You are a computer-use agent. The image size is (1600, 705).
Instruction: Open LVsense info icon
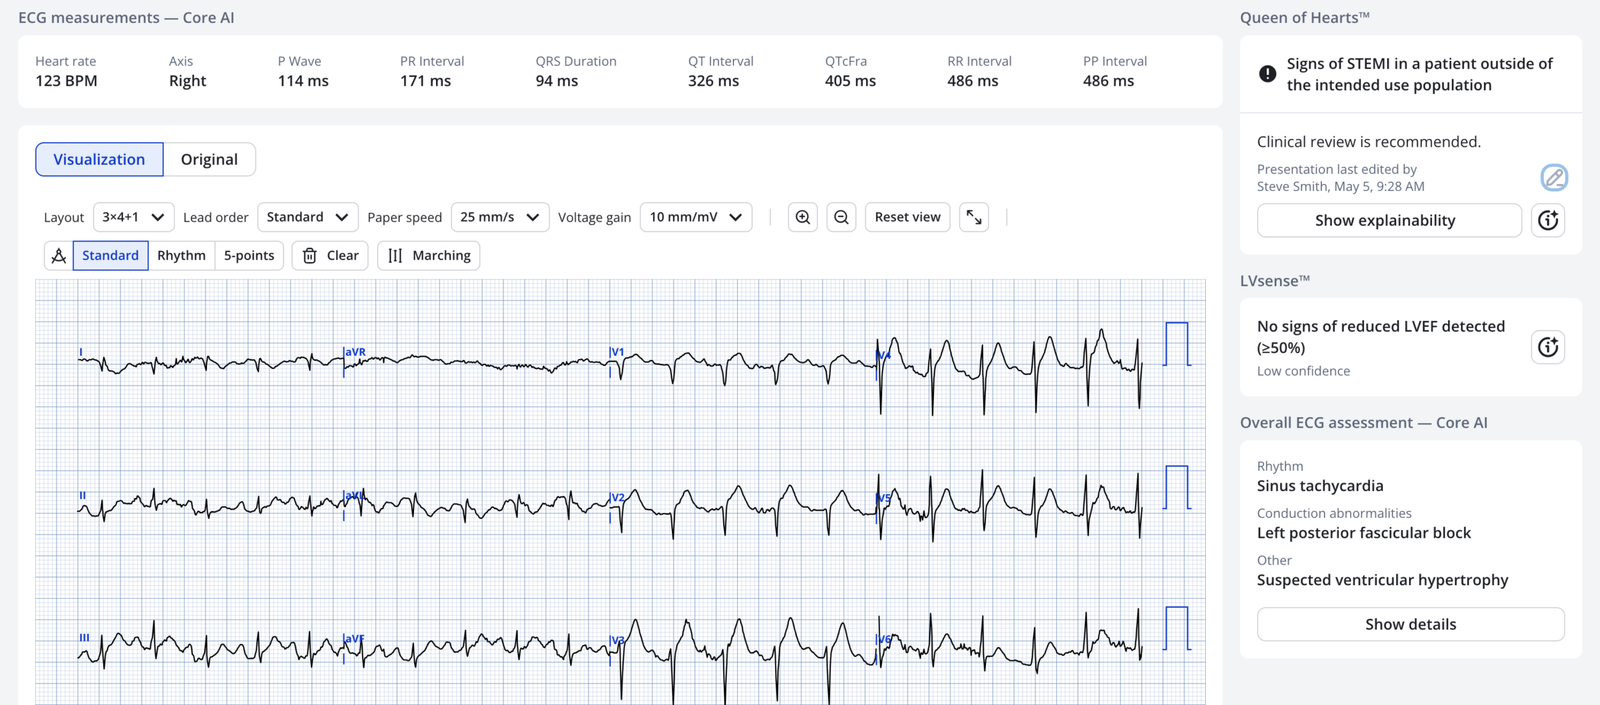tap(1548, 347)
